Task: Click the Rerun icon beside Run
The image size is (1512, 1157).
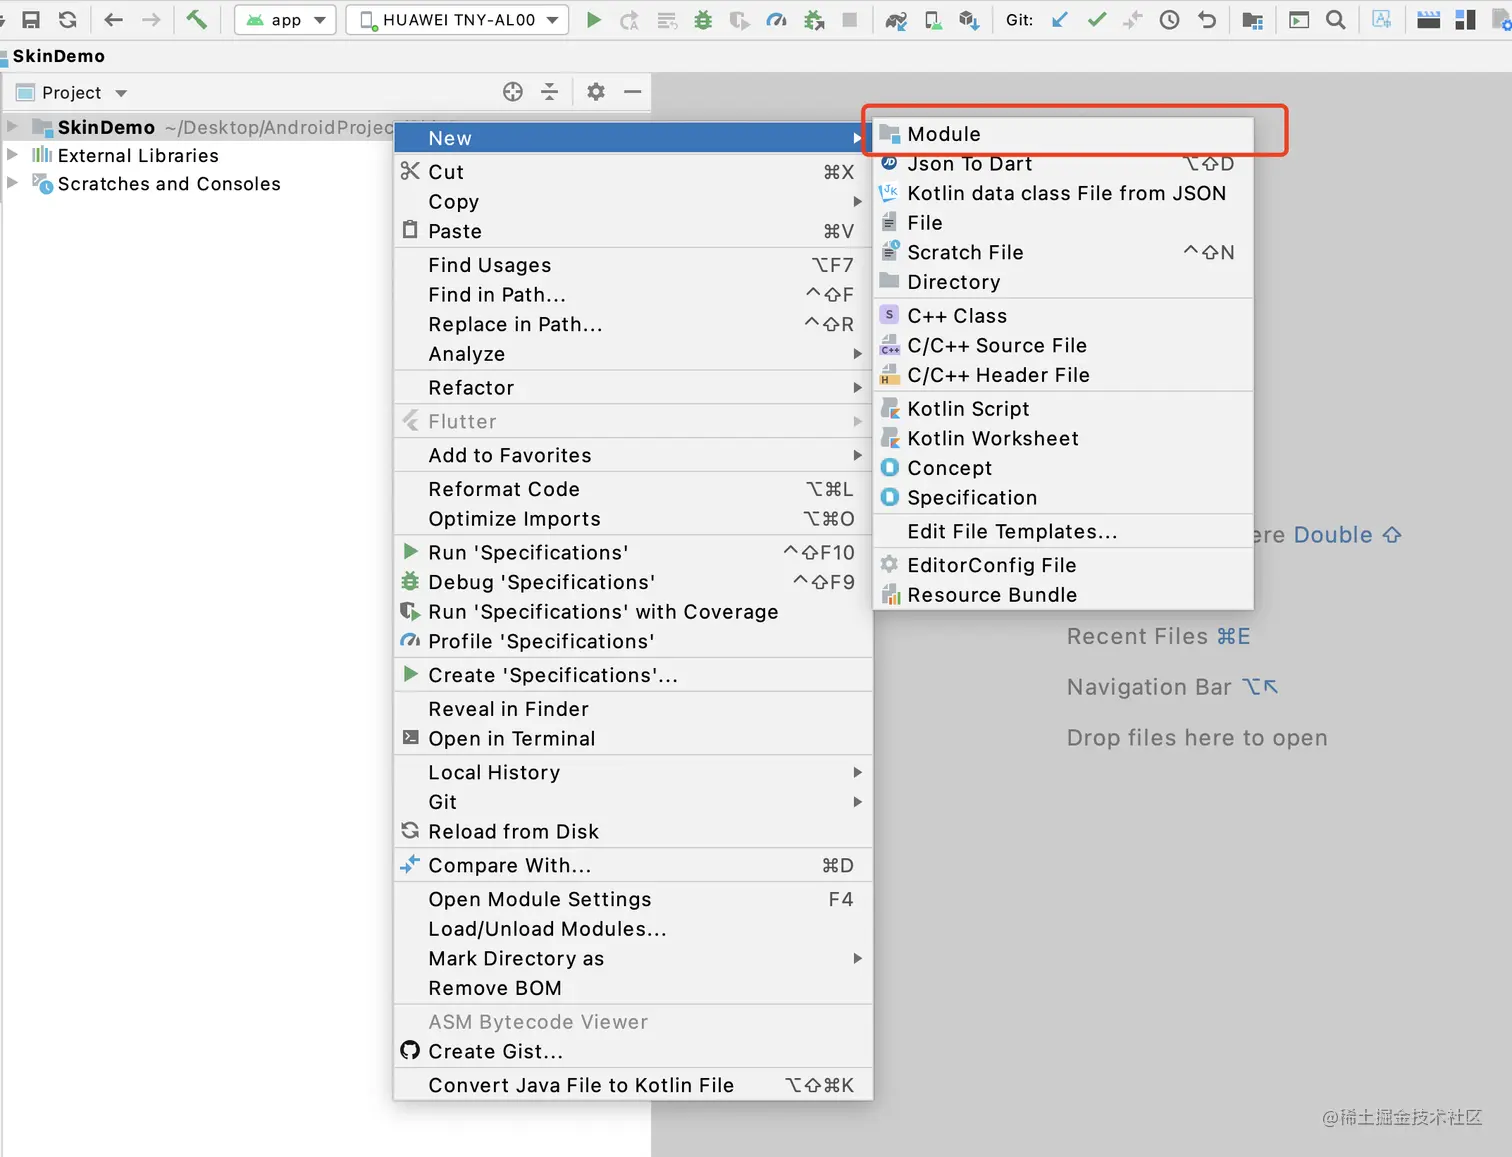Action: pyautogui.click(x=629, y=20)
